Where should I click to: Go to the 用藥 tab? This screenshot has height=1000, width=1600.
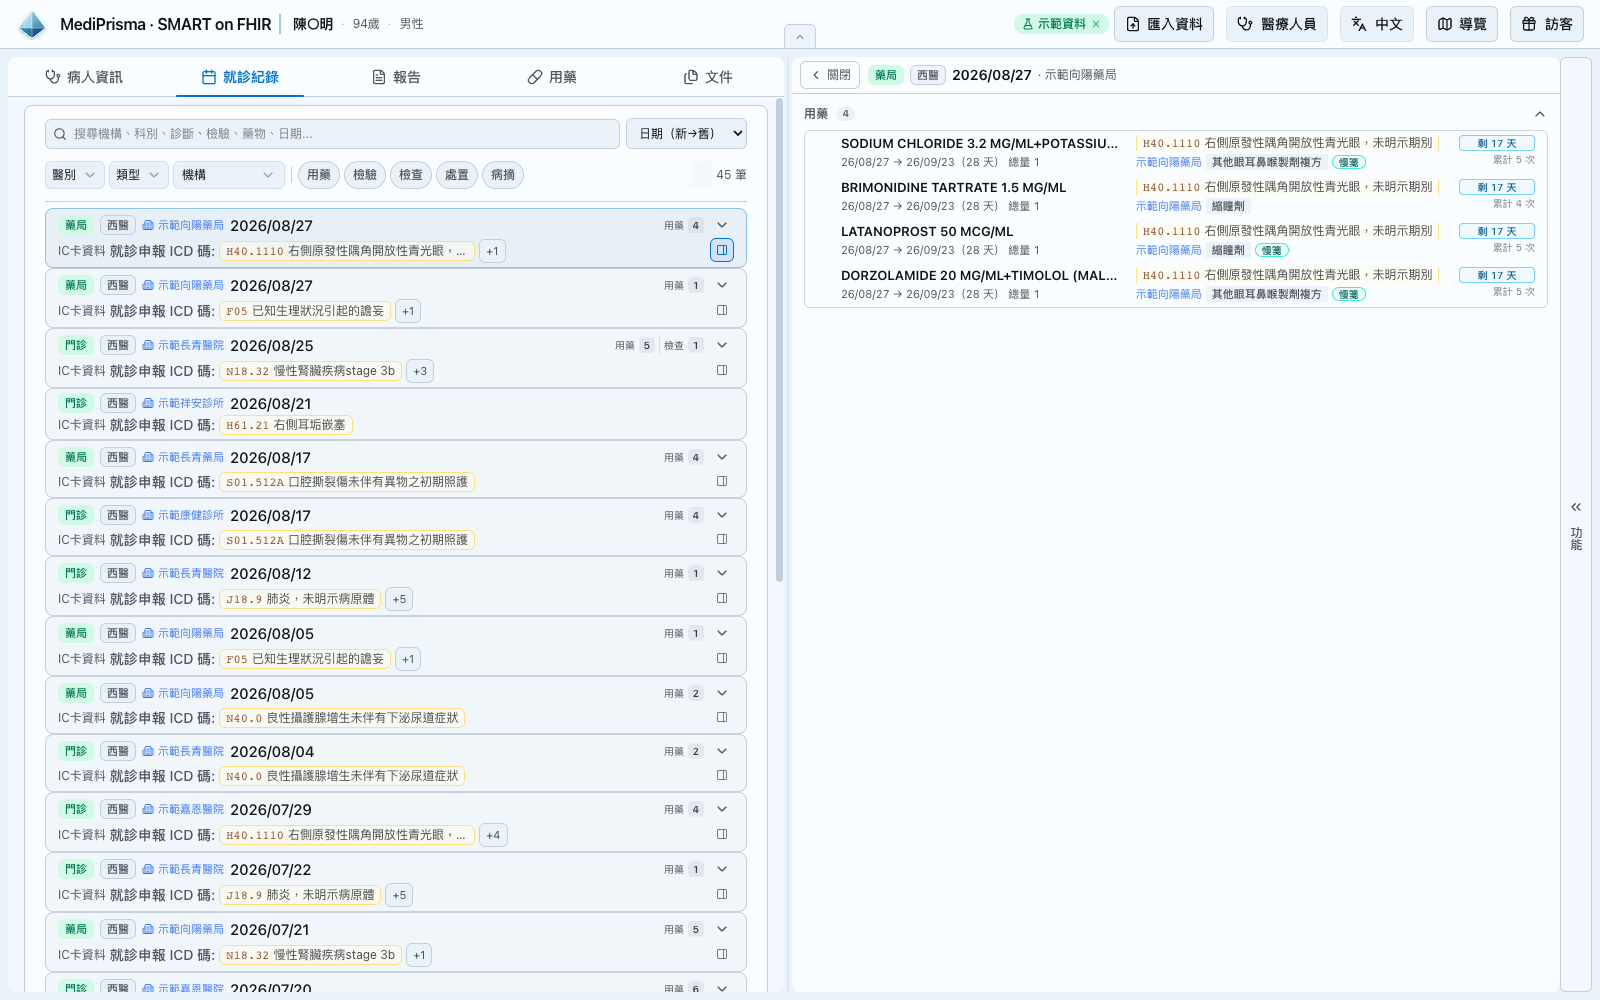pyautogui.click(x=552, y=77)
